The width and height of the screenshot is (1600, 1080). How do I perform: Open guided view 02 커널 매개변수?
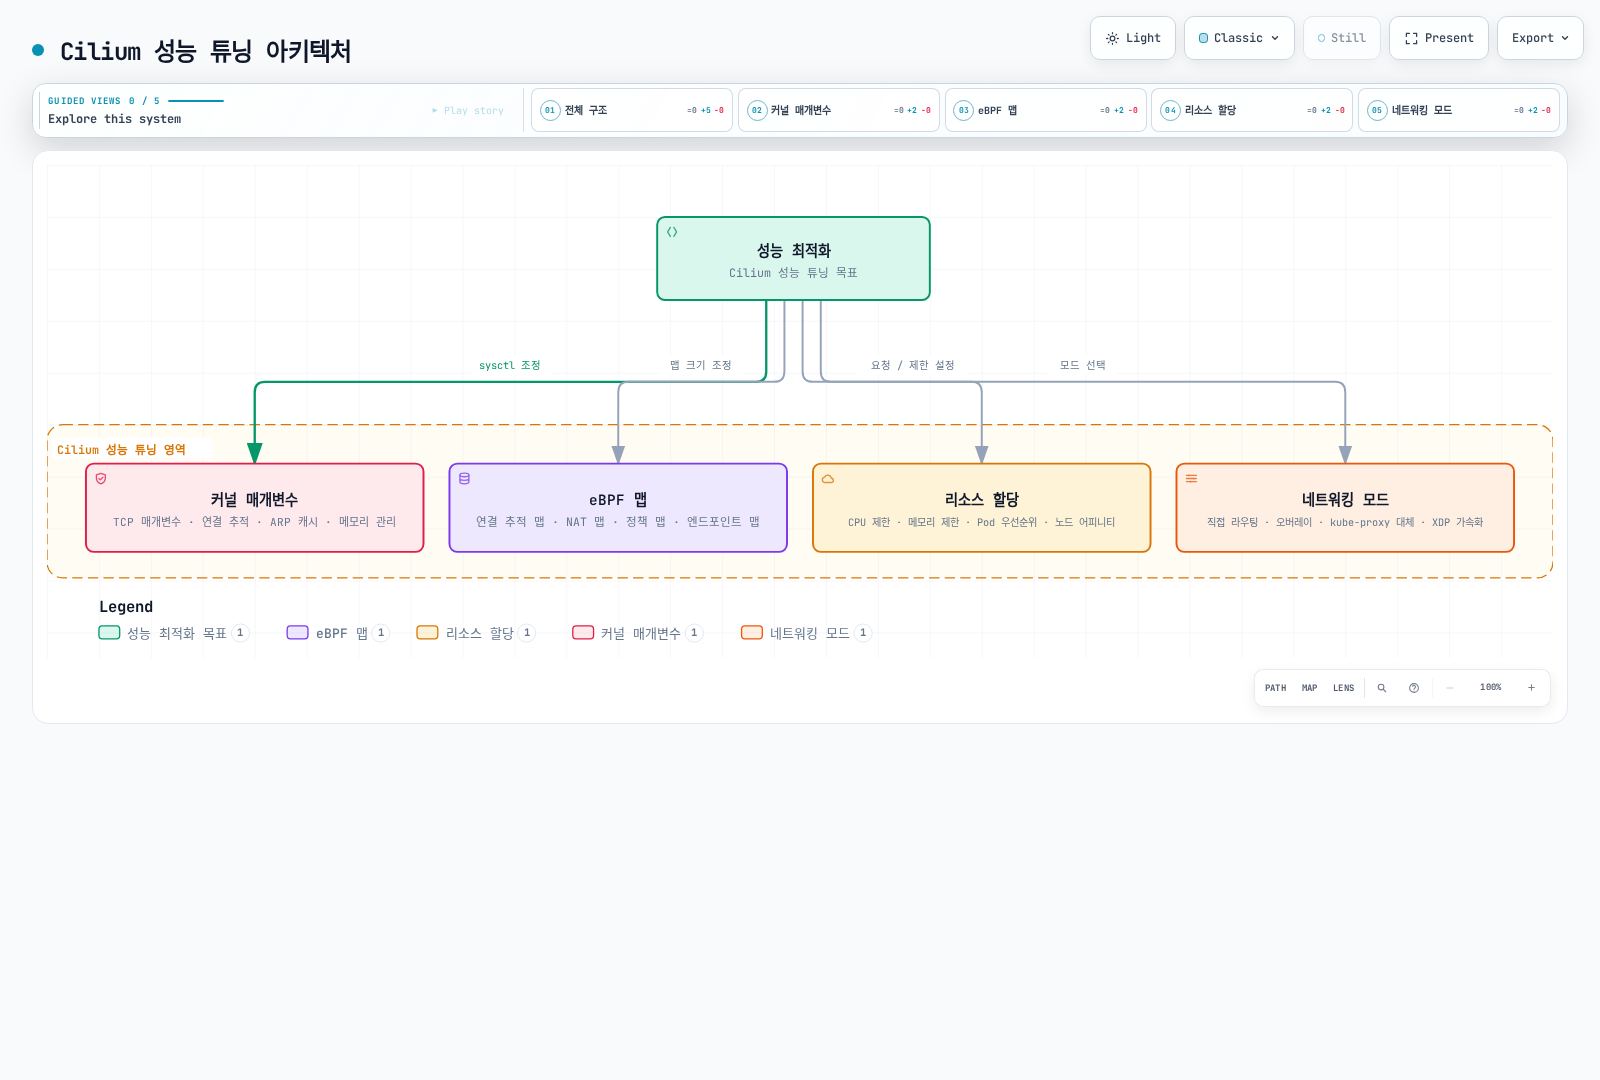pos(839,110)
